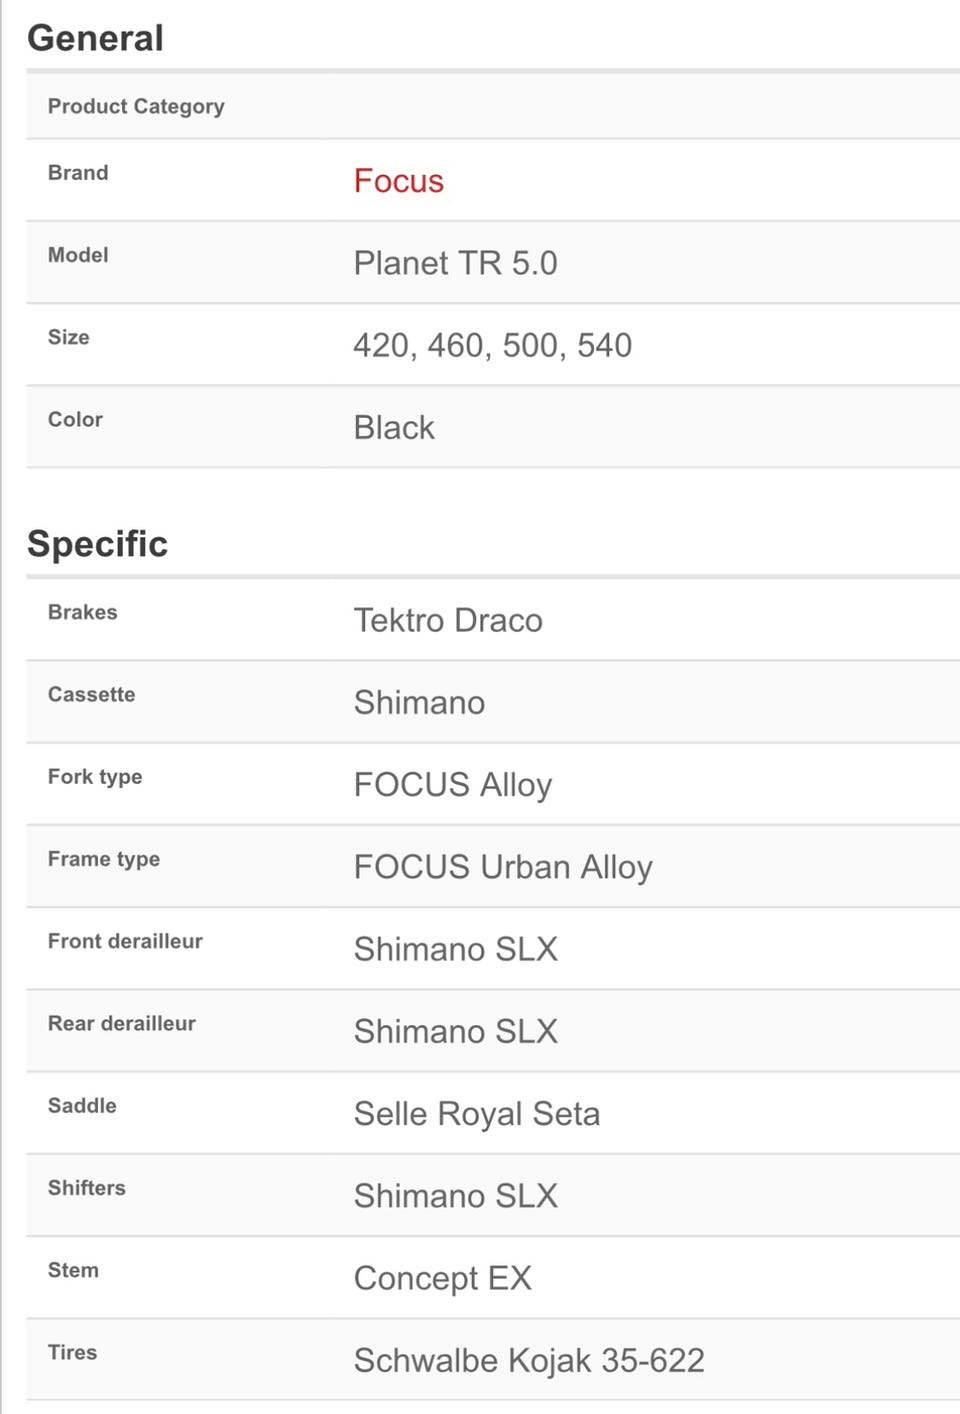Select the Product Category row label
Image resolution: width=960 pixels, height=1414 pixels.
136,106
